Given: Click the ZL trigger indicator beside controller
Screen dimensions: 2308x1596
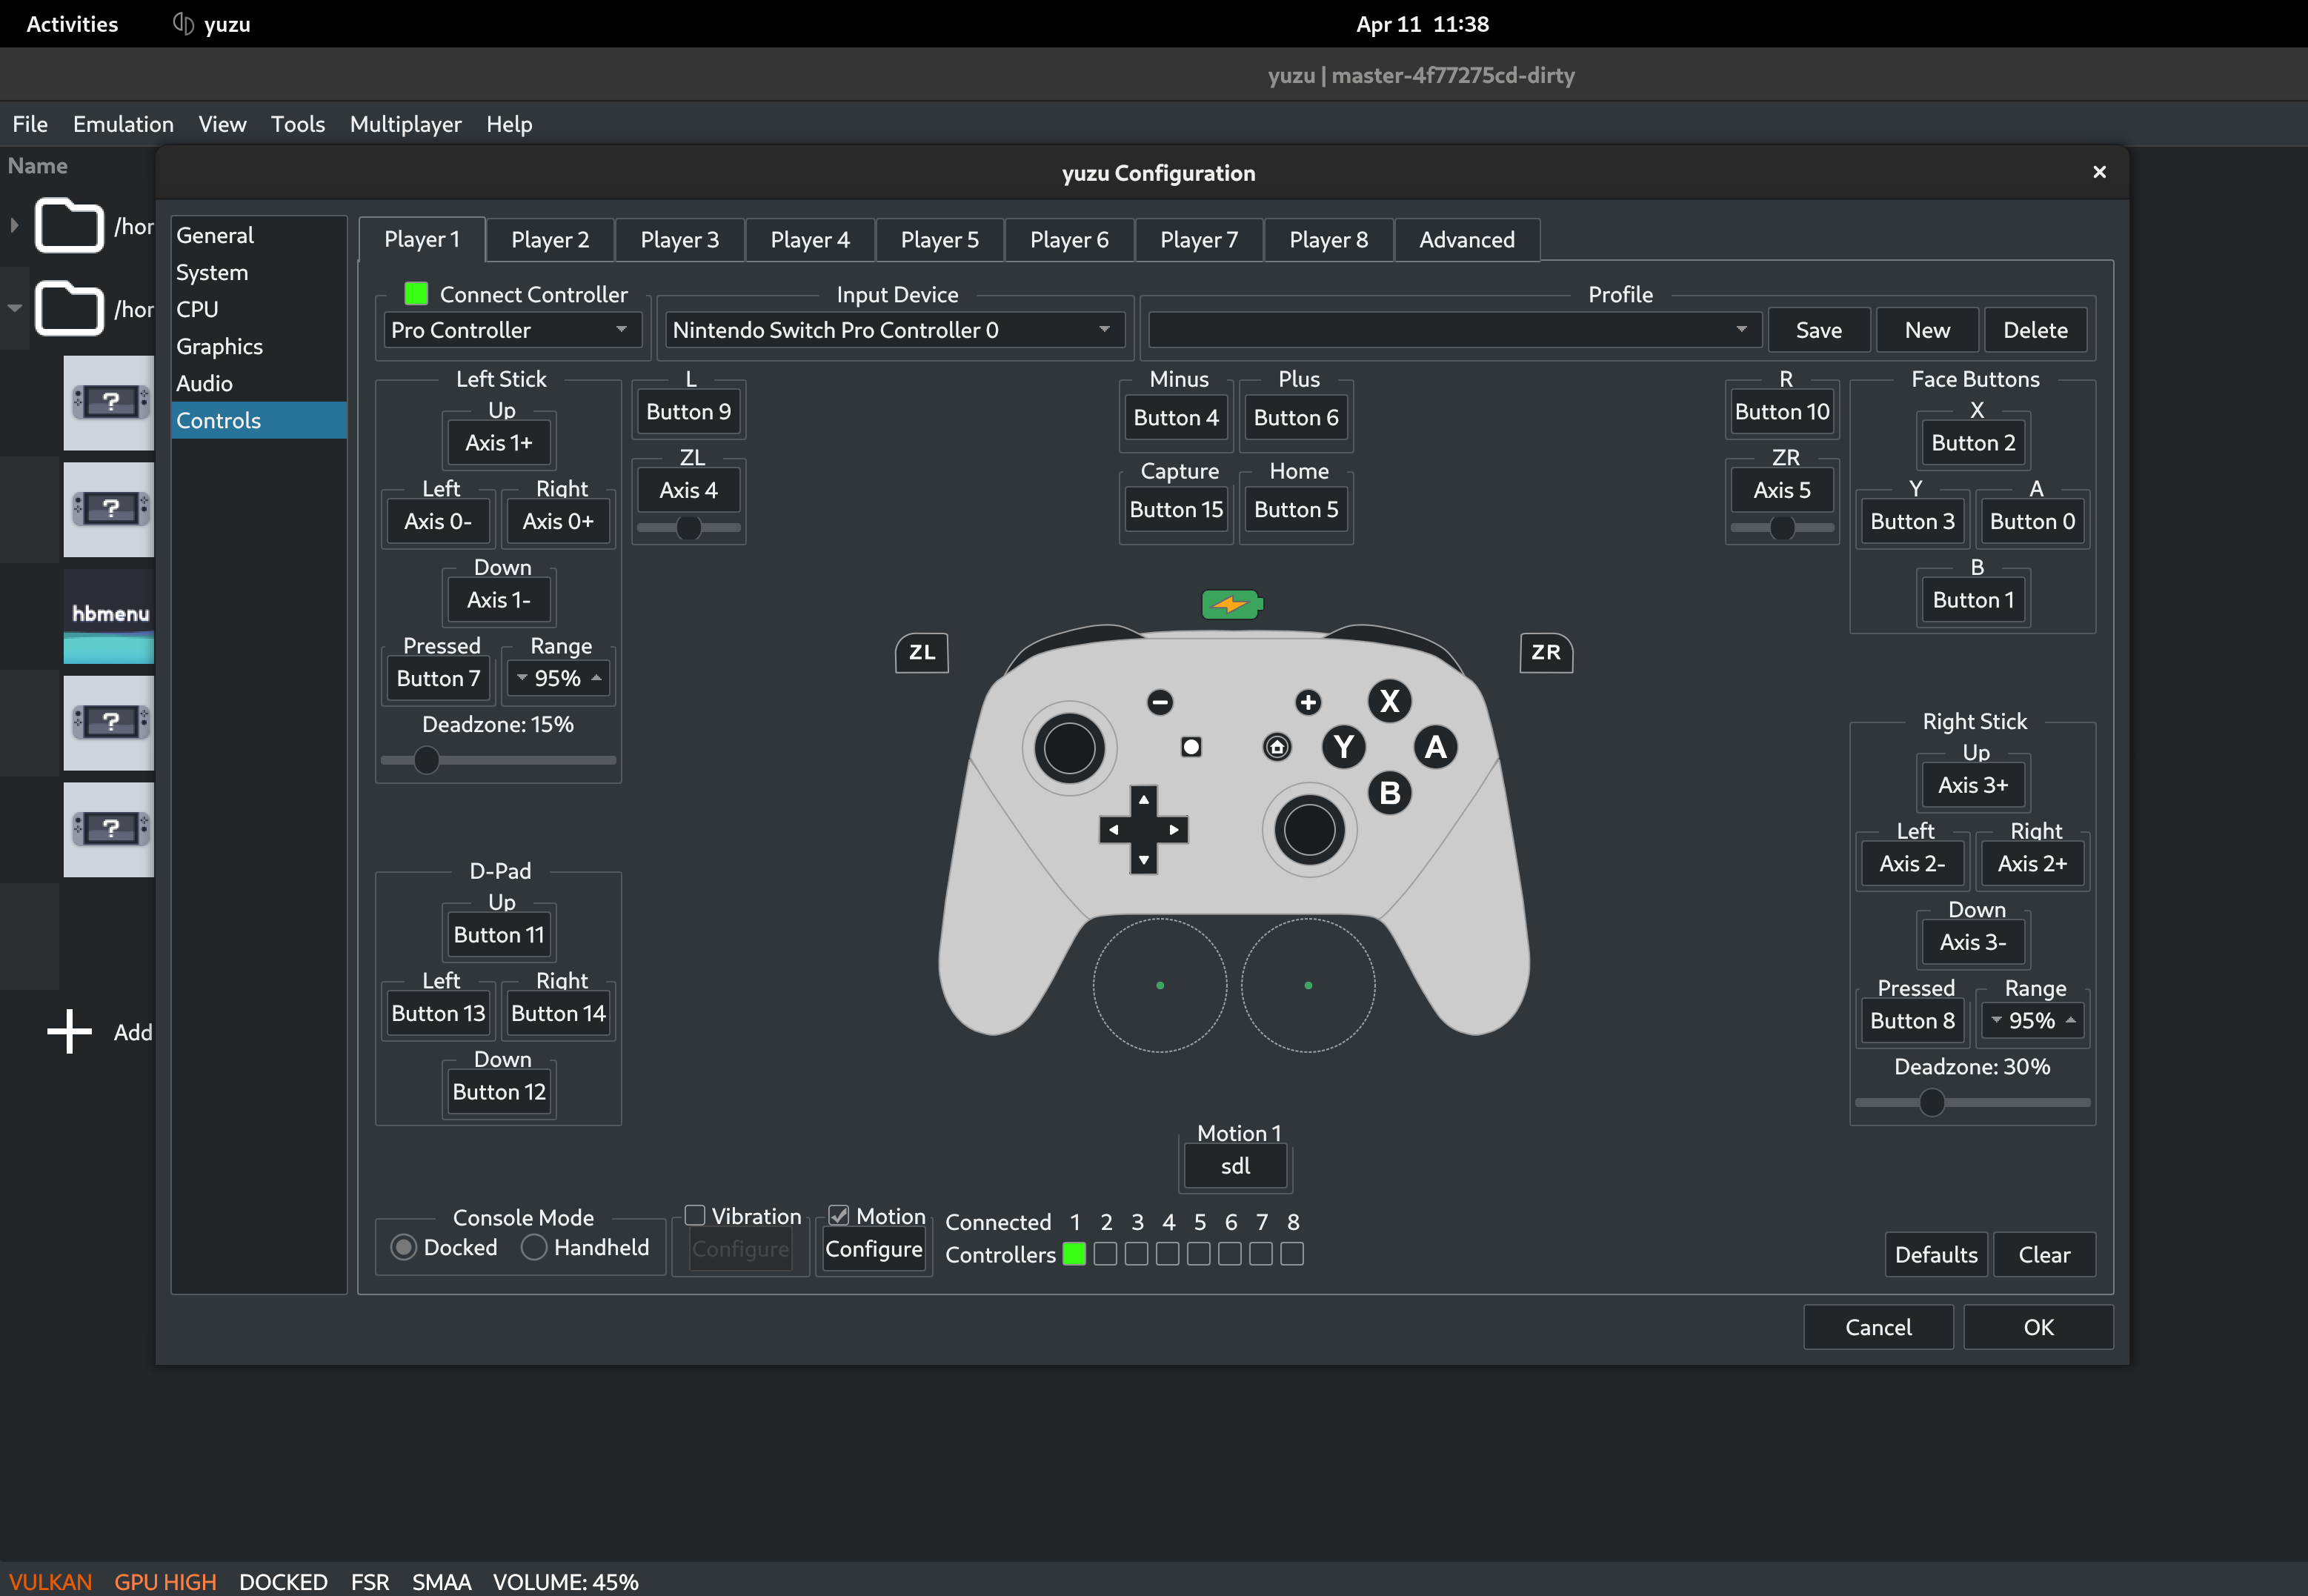Looking at the screenshot, I should click(922, 652).
